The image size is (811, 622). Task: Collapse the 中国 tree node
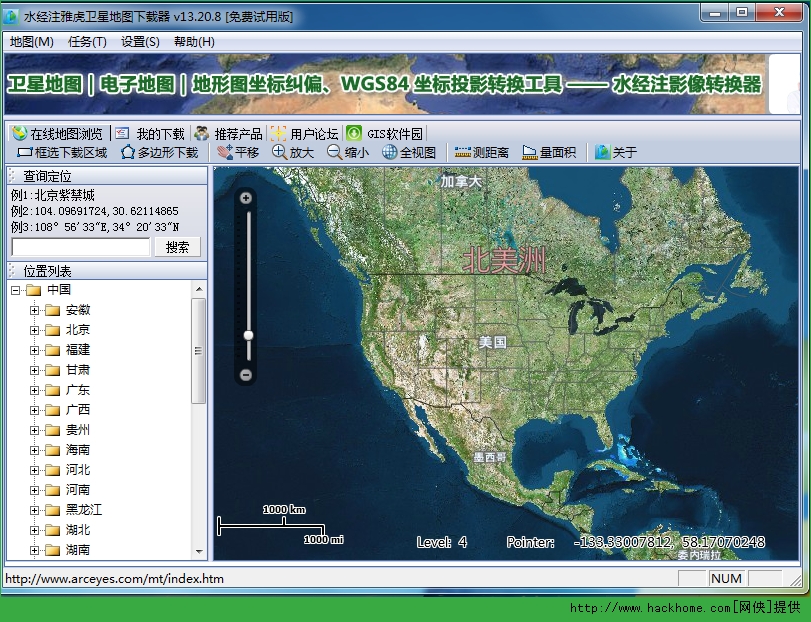pos(16,290)
